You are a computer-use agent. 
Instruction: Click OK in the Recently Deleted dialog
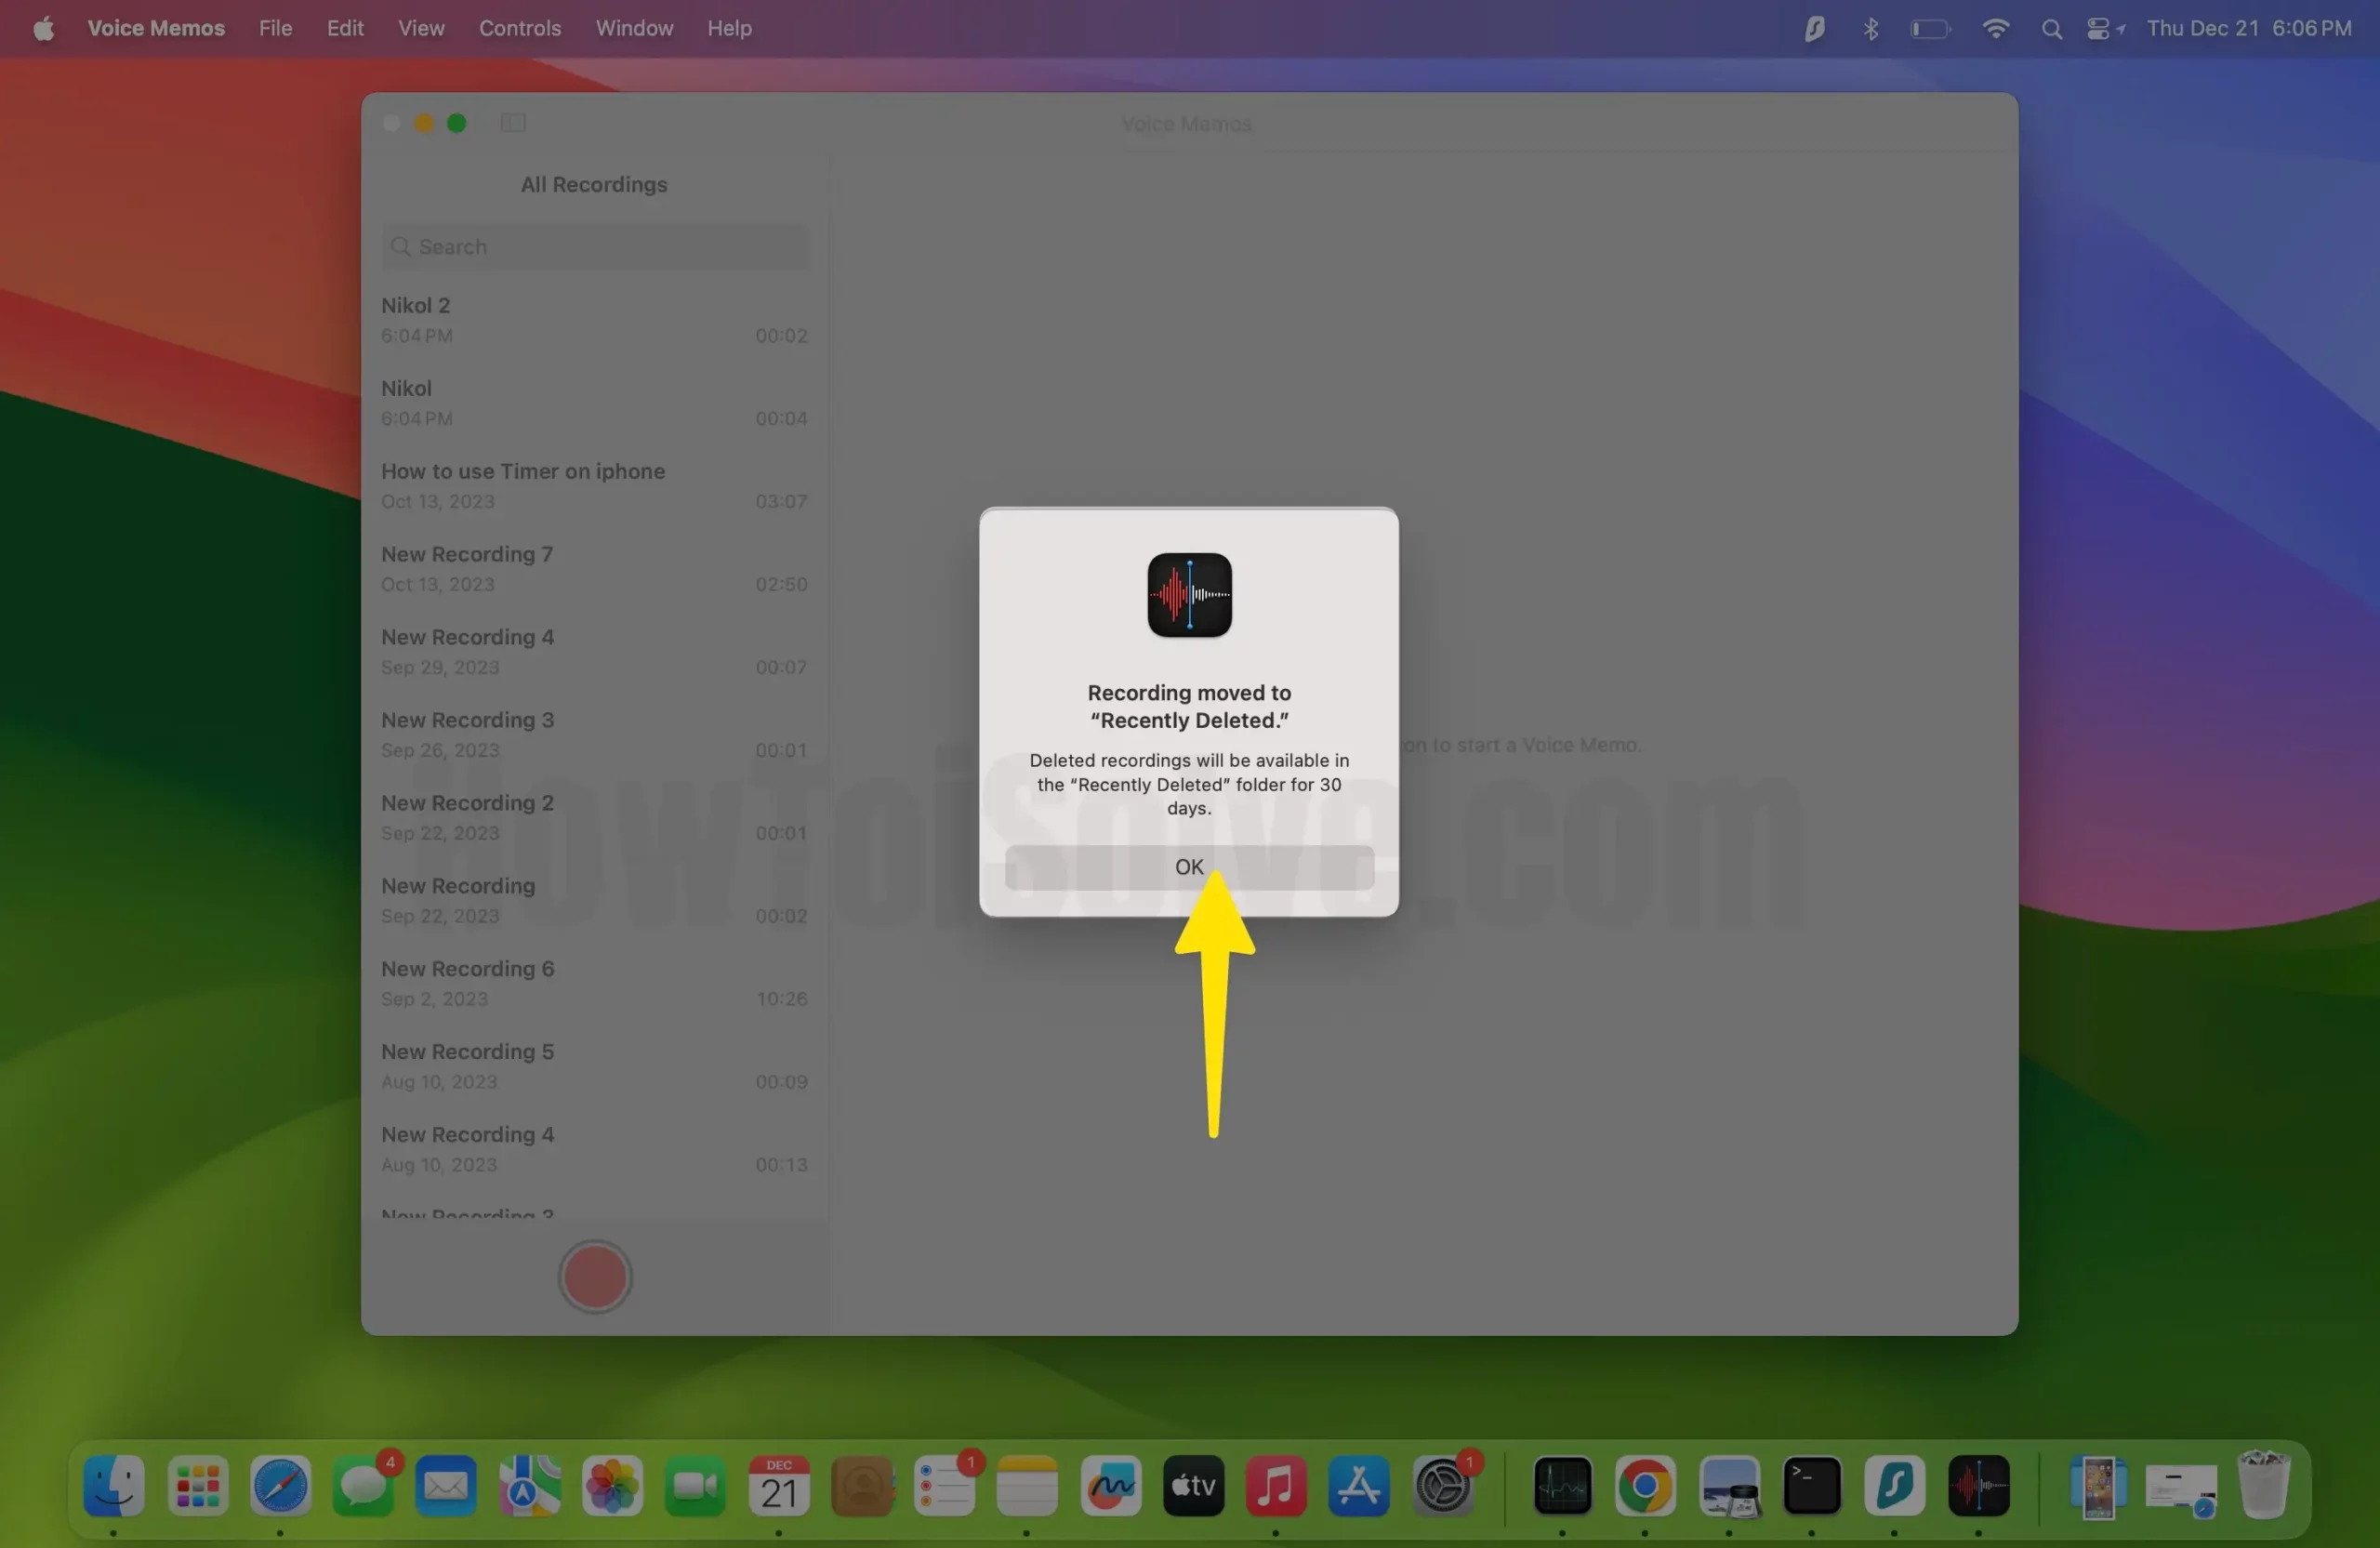coord(1189,867)
